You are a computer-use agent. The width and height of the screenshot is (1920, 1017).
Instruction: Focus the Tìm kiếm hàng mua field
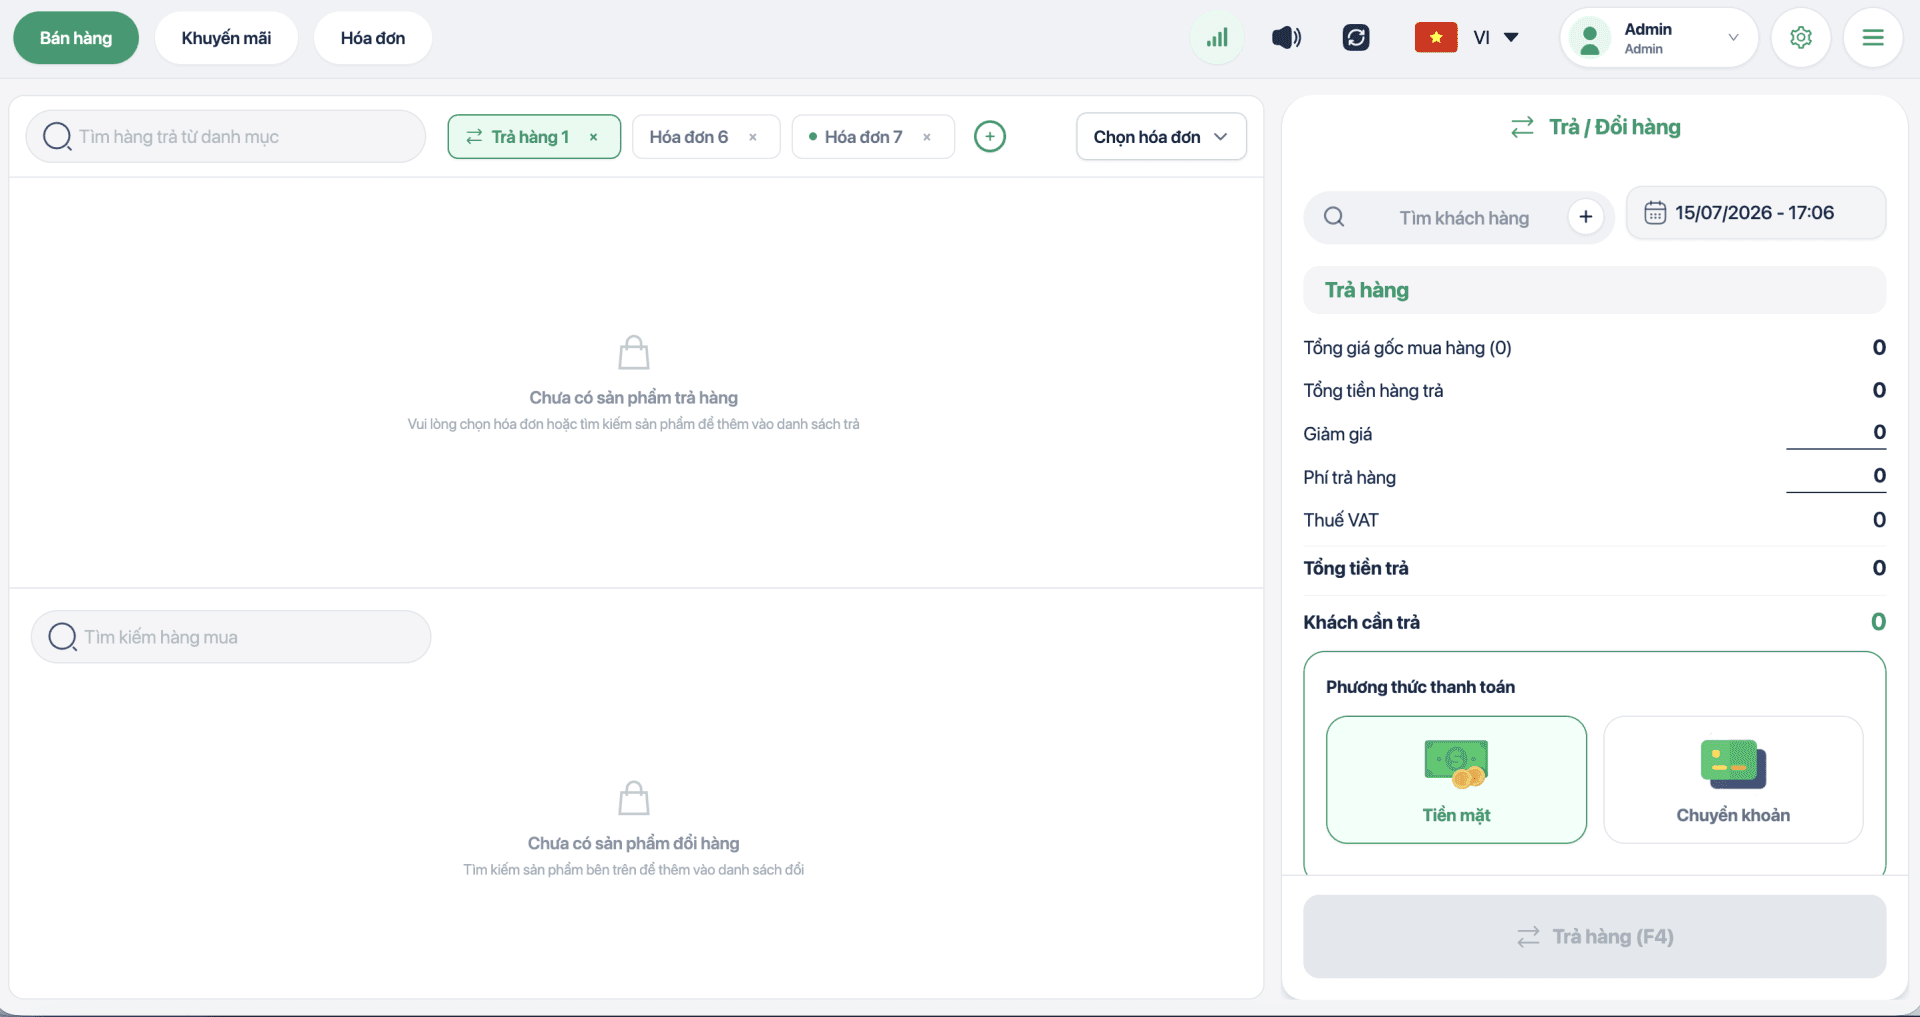pyautogui.click(x=231, y=637)
